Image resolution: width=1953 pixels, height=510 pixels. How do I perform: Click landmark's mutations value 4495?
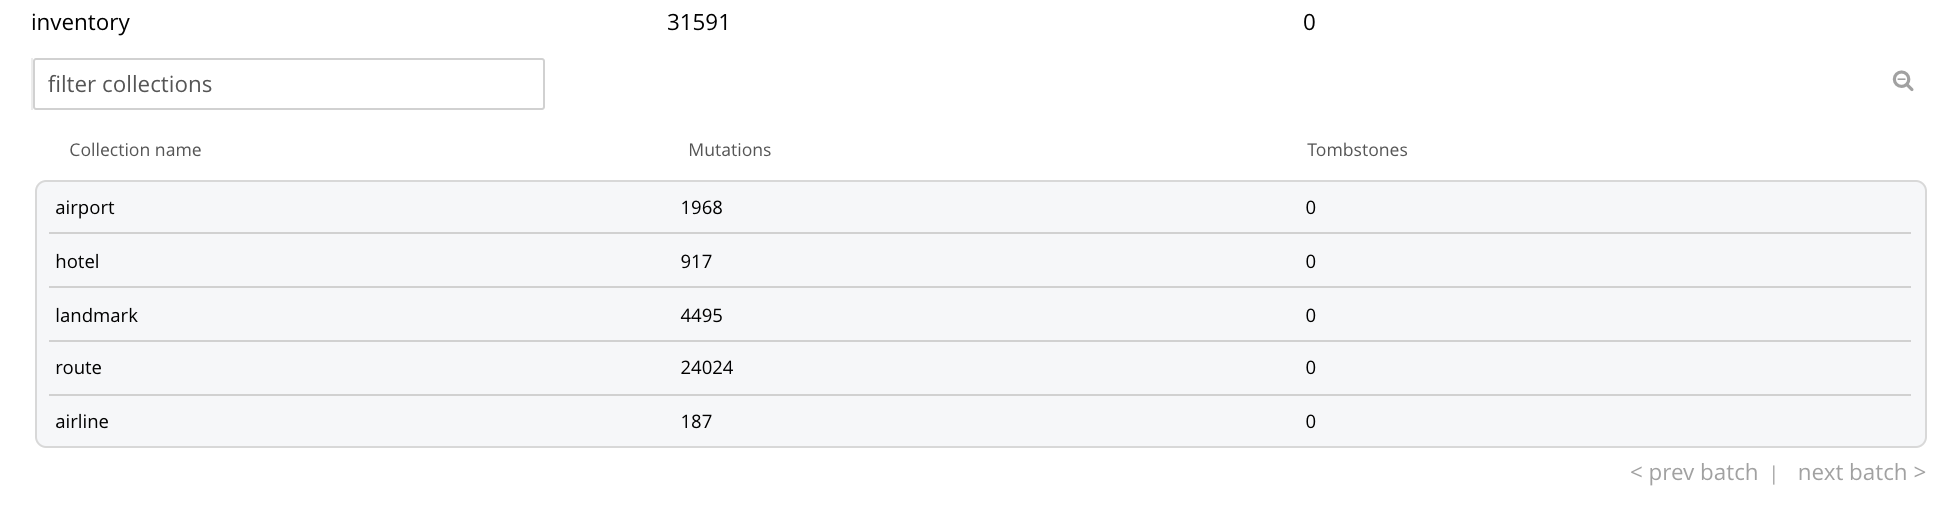701,316
